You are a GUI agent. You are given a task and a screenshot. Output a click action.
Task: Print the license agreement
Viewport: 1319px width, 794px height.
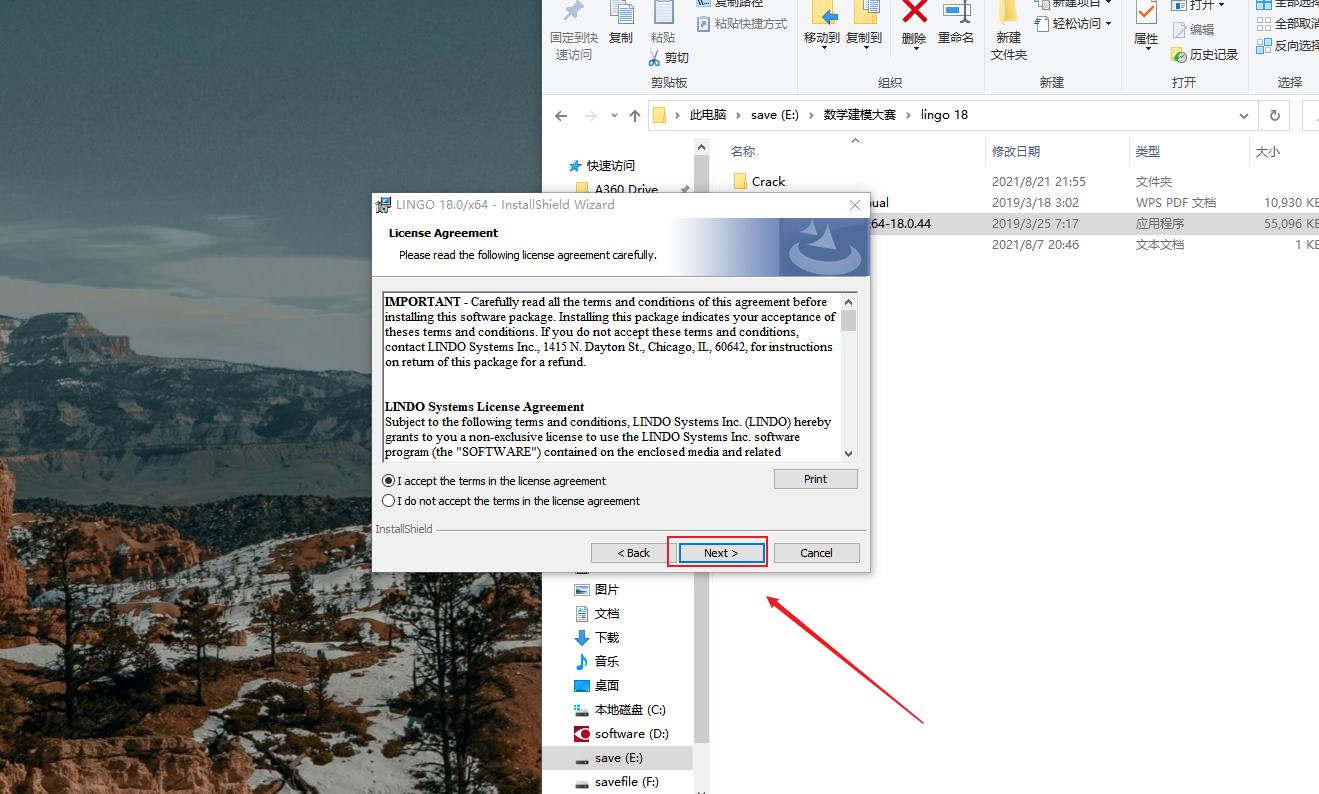click(816, 479)
